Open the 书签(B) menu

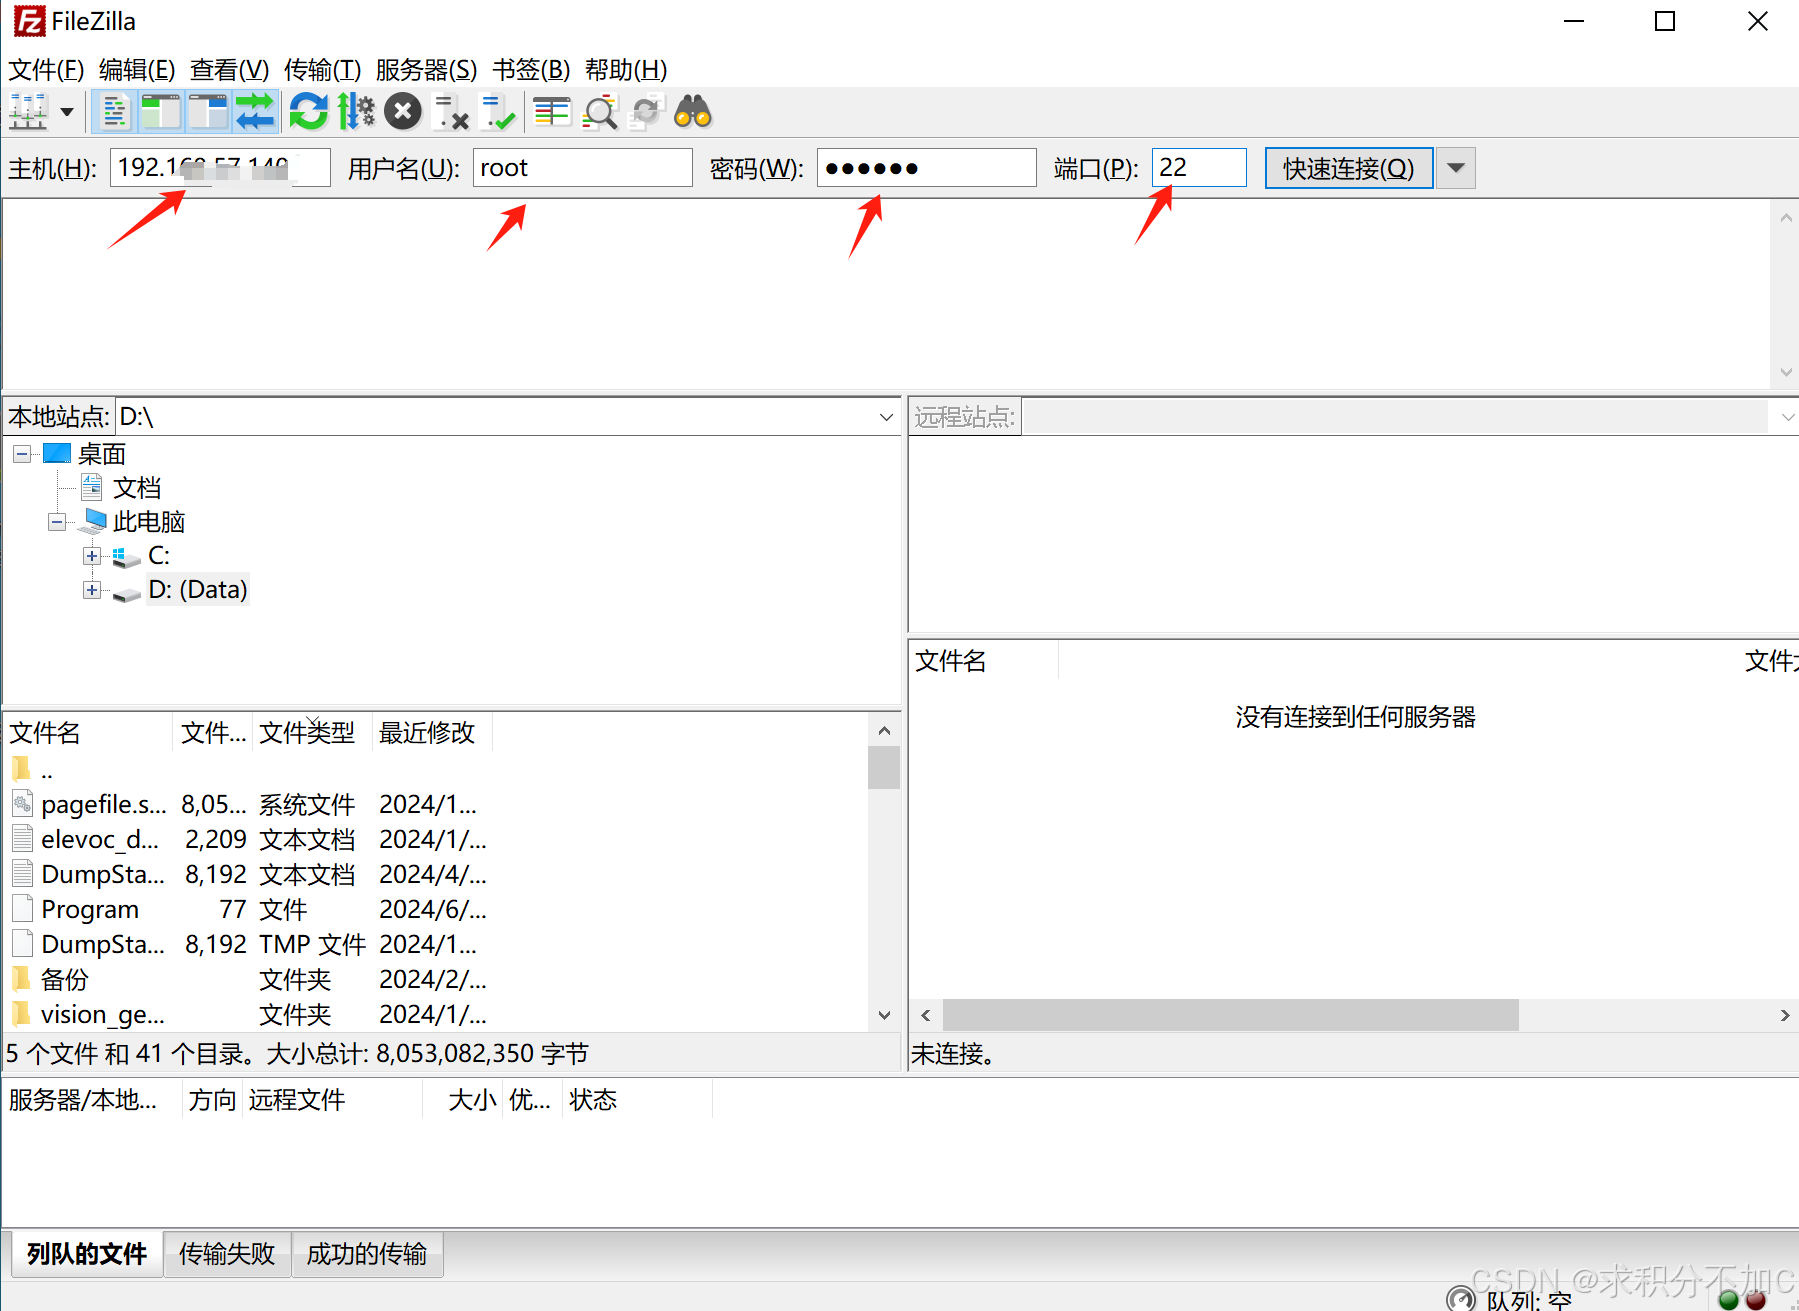point(531,70)
